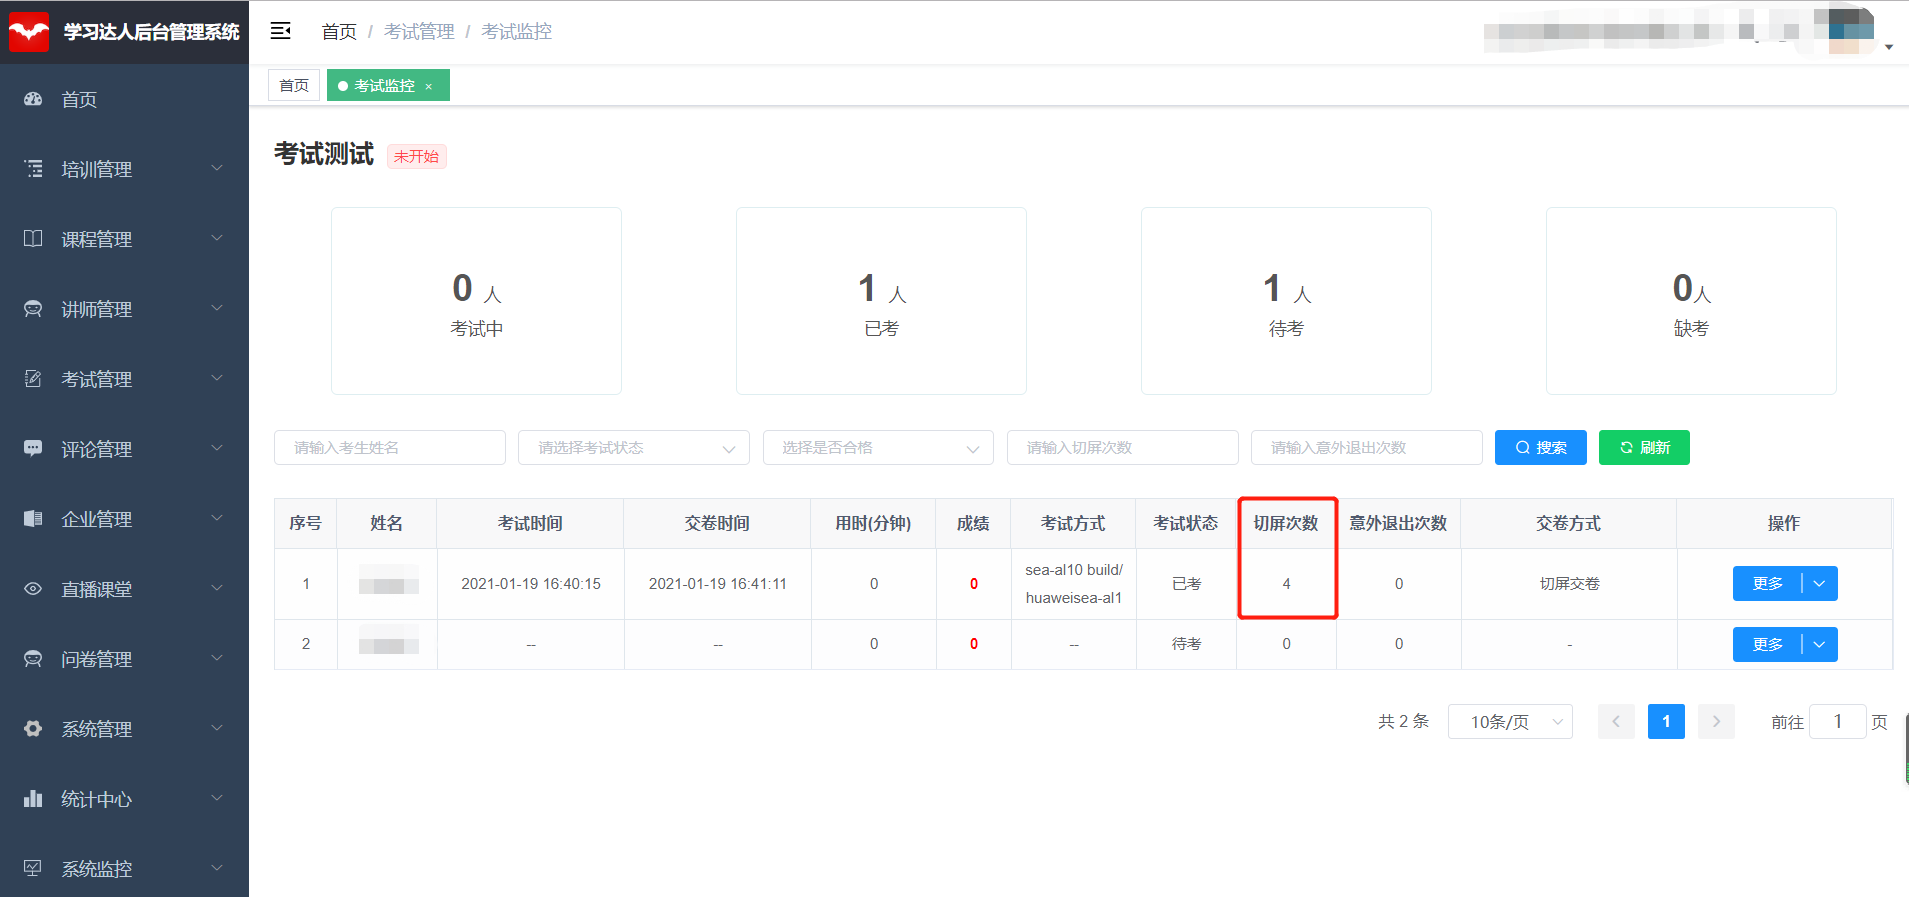This screenshot has height=897, width=1909.
Task: Open 直播课堂 in the sidebar menu
Action: tap(124, 589)
